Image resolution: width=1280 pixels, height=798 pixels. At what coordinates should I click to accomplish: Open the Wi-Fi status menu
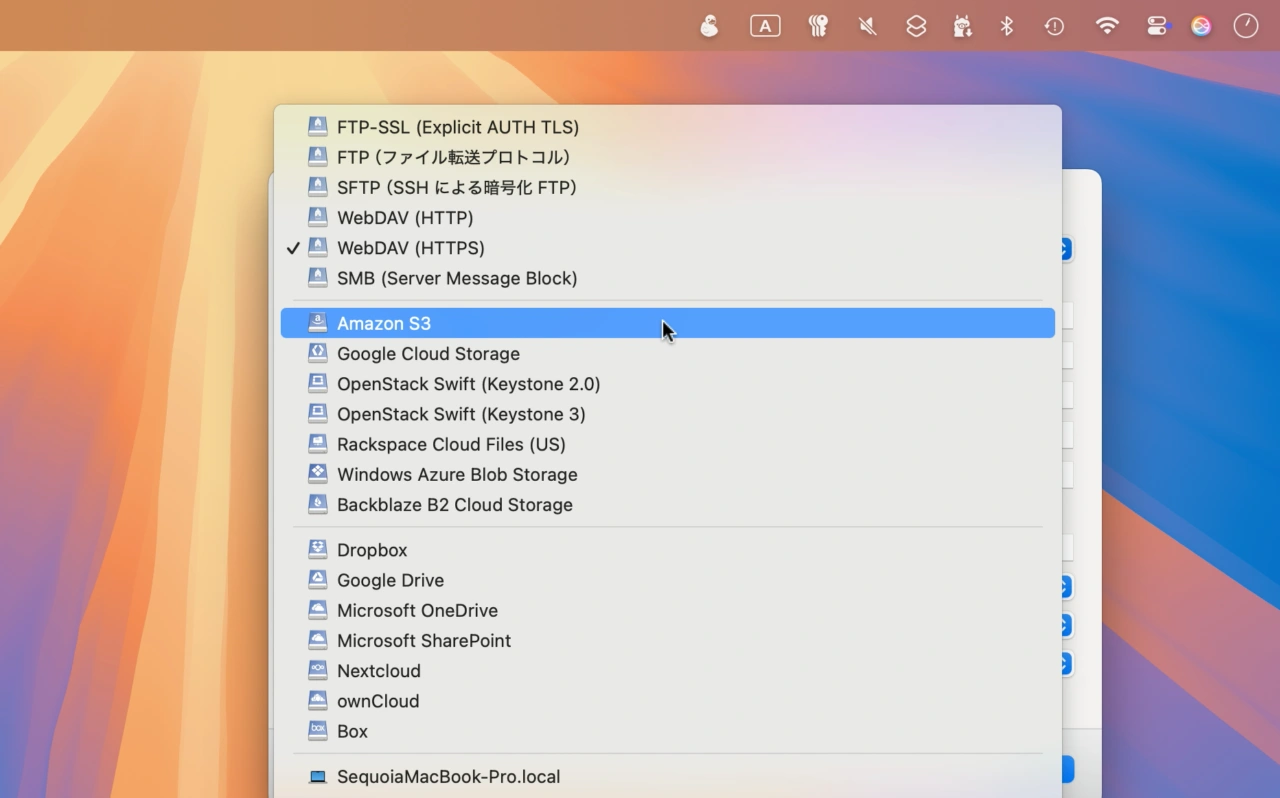(x=1107, y=27)
